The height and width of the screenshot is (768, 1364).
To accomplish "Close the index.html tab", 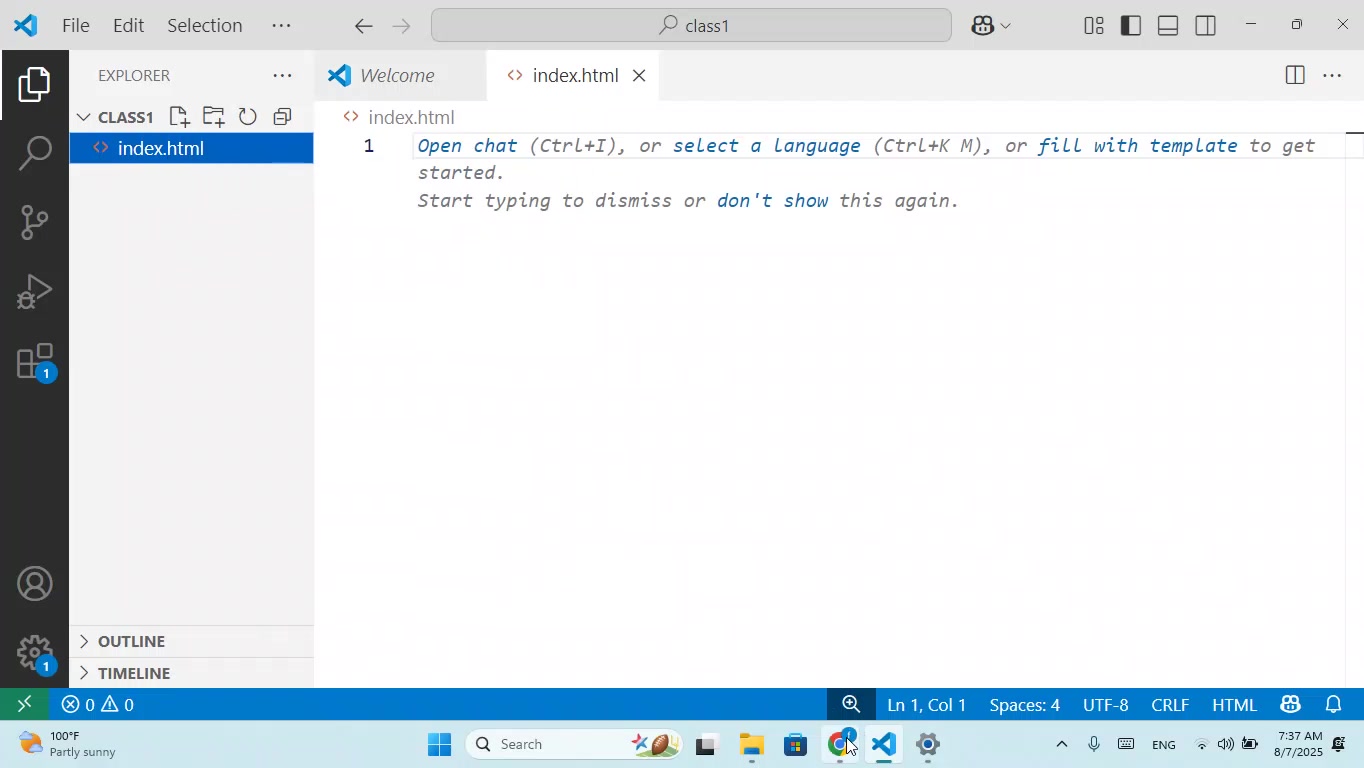I will (639, 76).
